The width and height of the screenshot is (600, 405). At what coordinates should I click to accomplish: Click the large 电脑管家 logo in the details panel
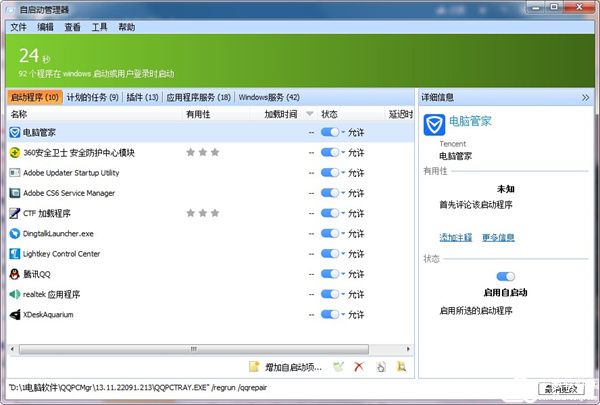tap(434, 125)
